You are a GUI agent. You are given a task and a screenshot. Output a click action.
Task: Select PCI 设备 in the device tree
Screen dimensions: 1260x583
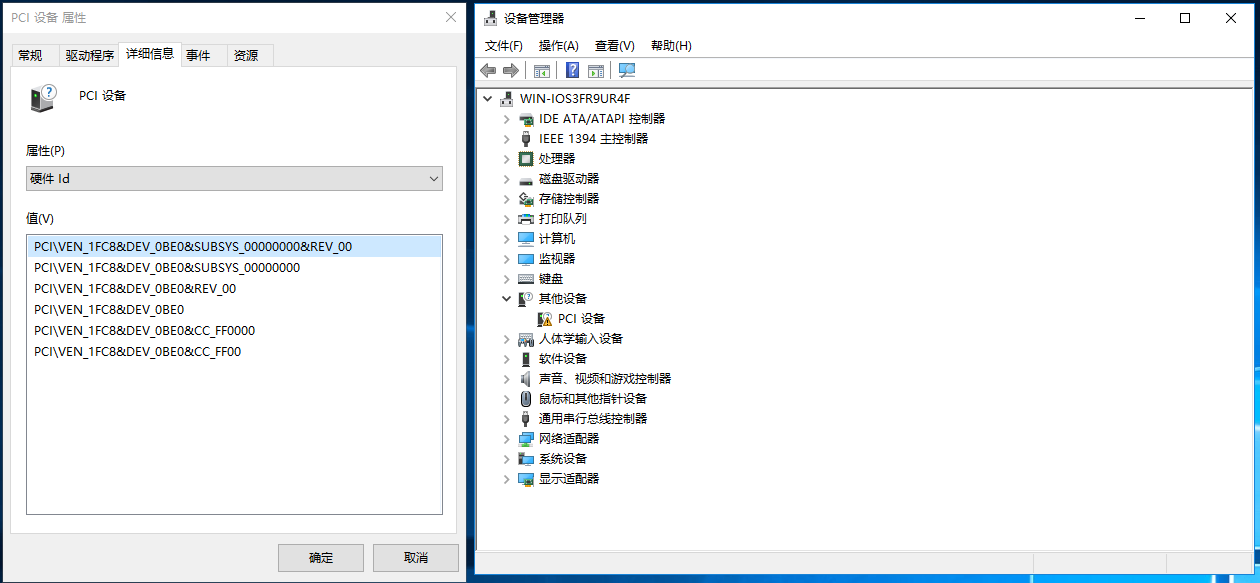tap(582, 318)
